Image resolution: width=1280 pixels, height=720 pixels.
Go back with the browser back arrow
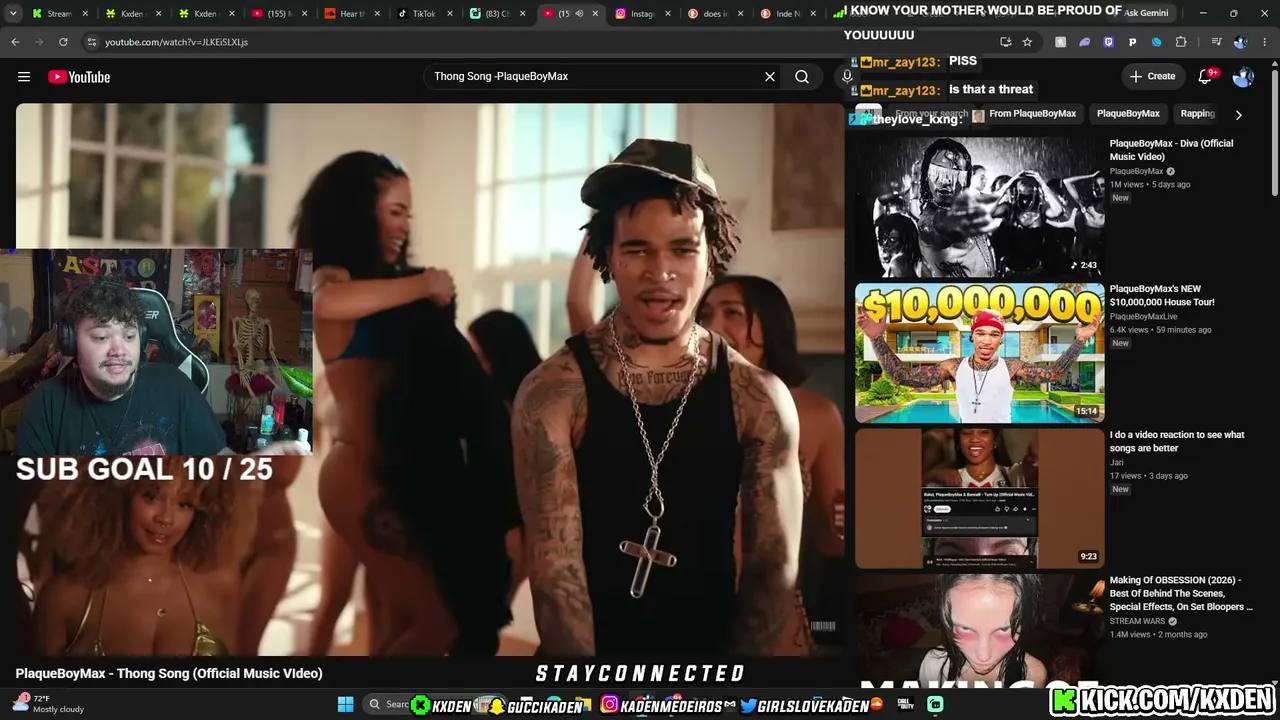[15, 42]
